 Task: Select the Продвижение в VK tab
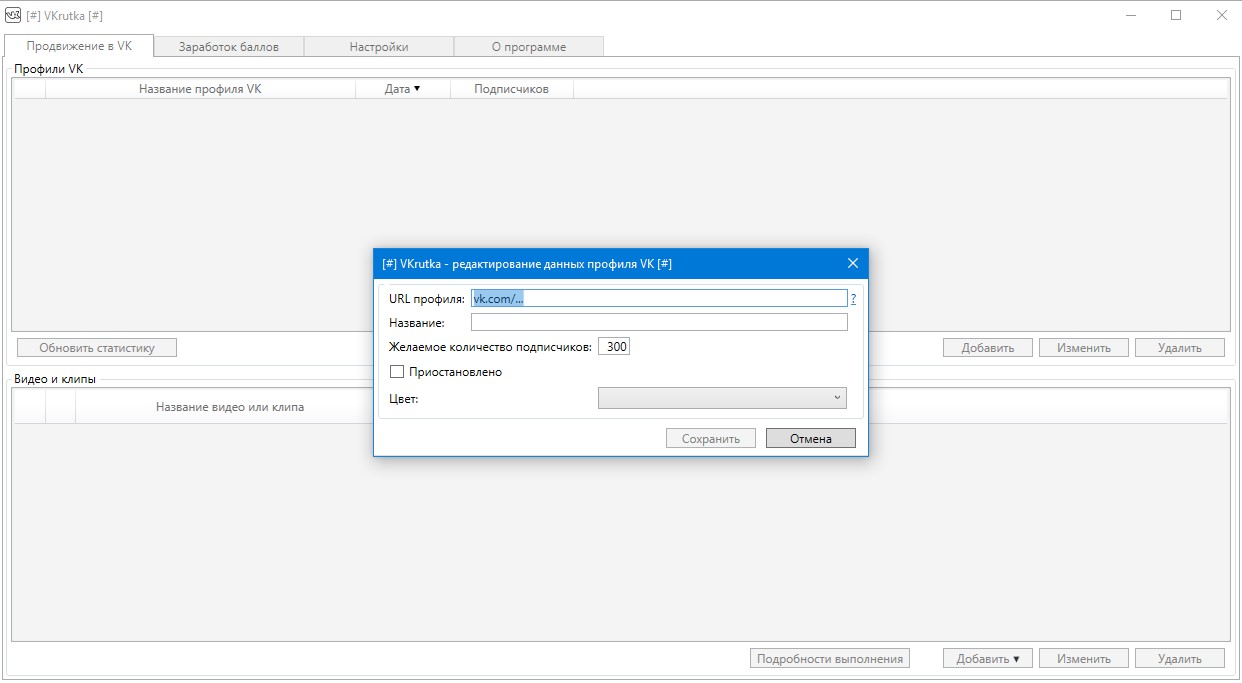79,46
